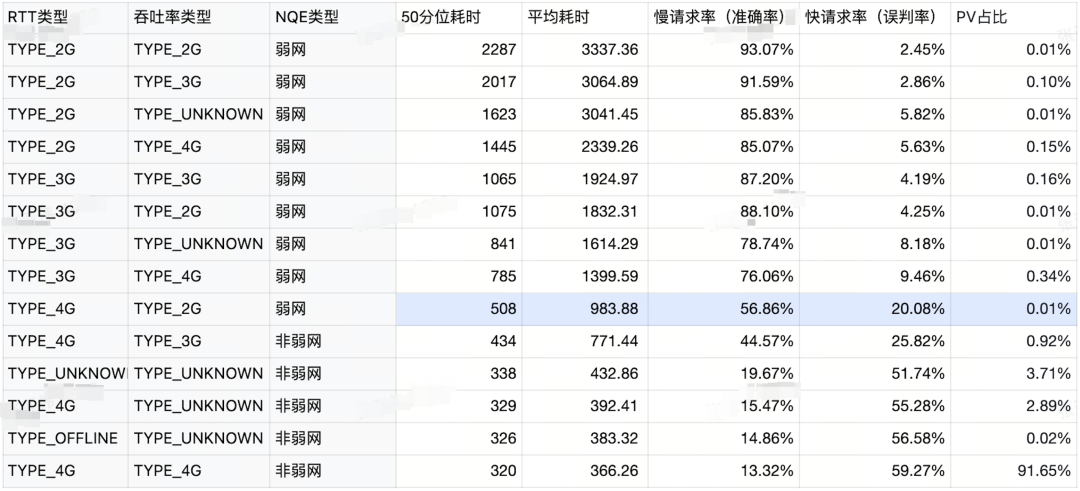Select the 841 cell
Image resolution: width=1080 pixels, height=491 pixels.
[459, 244]
